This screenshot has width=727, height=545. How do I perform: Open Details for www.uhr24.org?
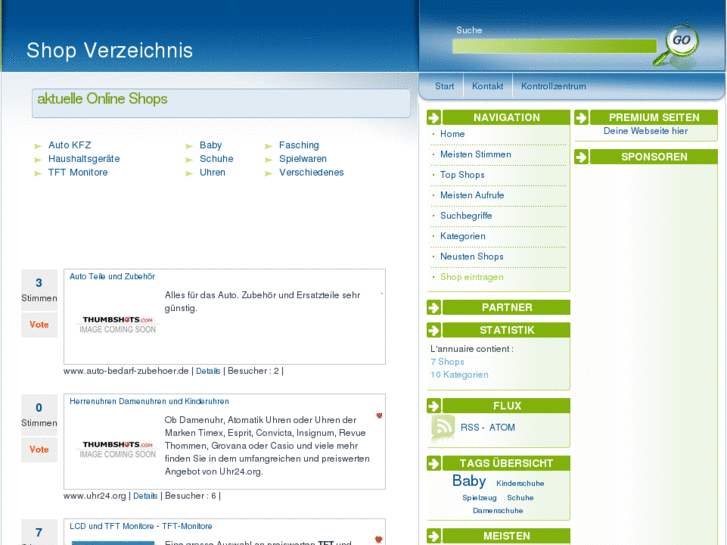coord(145,496)
